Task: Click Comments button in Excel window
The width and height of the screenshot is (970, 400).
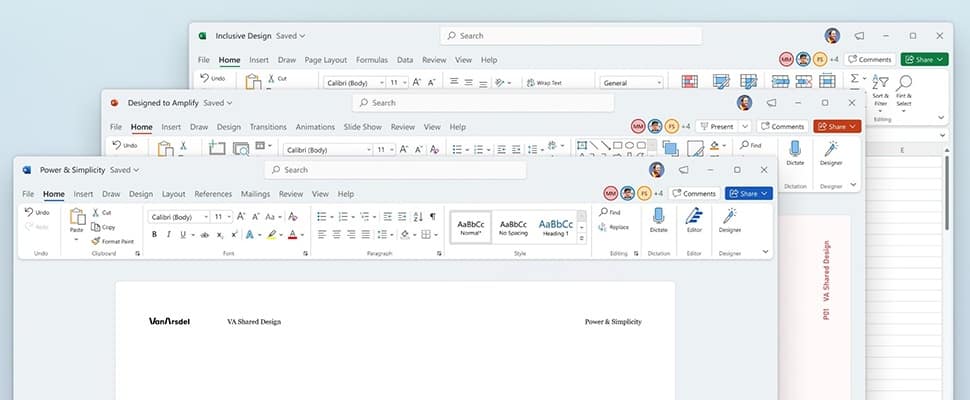Action: point(870,59)
